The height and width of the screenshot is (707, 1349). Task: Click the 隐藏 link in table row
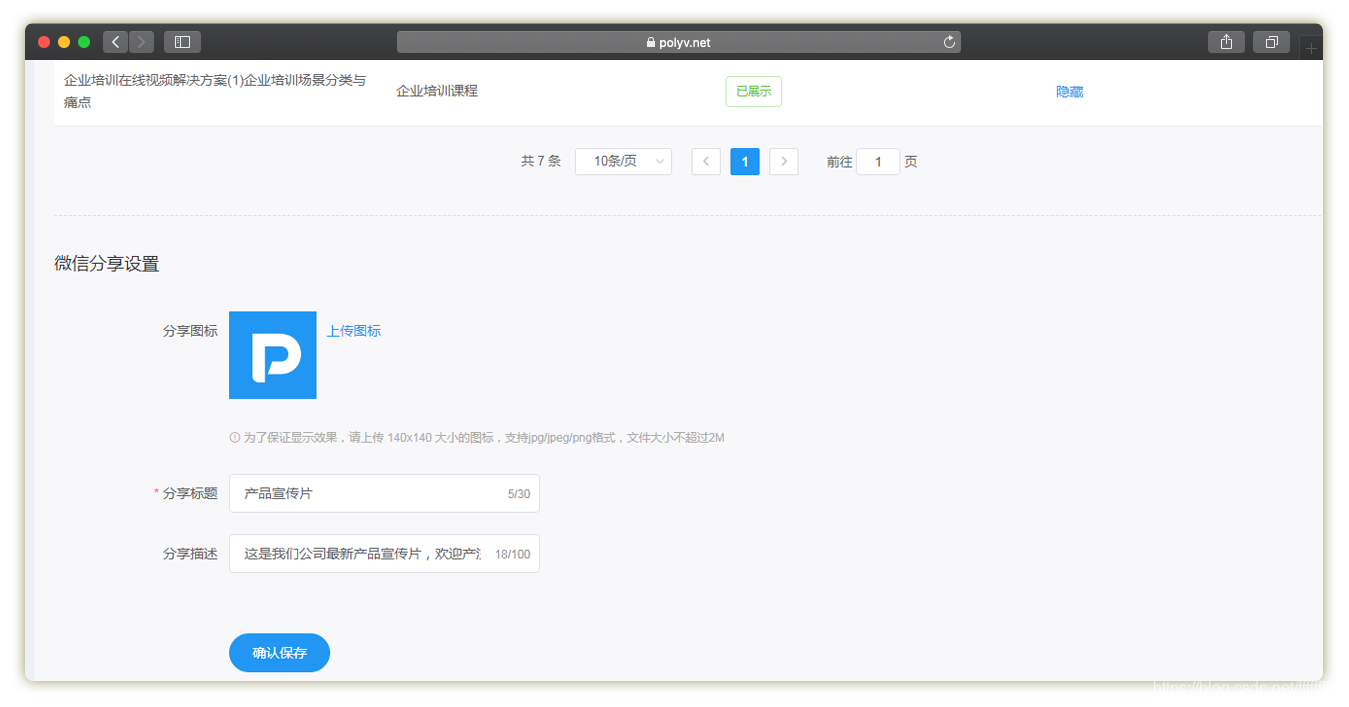tap(1069, 92)
